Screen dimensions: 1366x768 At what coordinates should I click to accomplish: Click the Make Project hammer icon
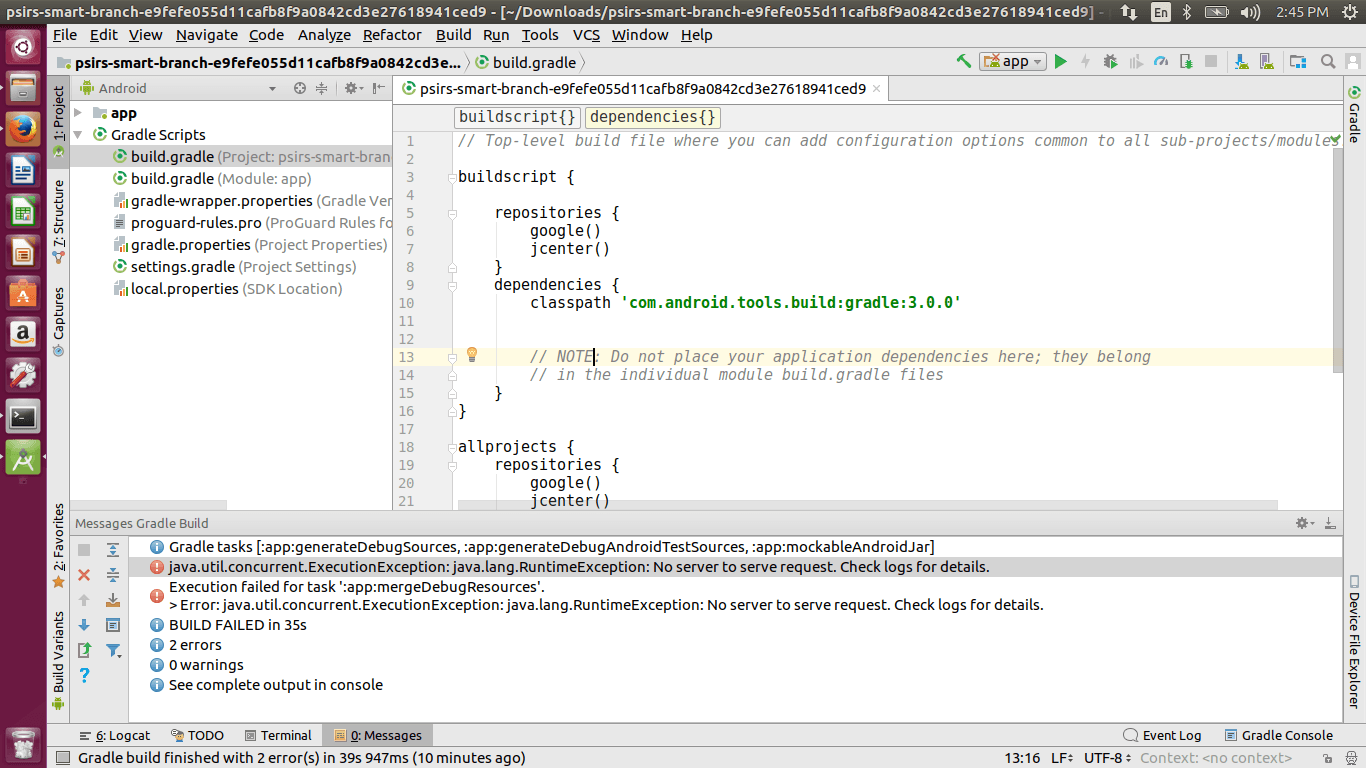964,61
